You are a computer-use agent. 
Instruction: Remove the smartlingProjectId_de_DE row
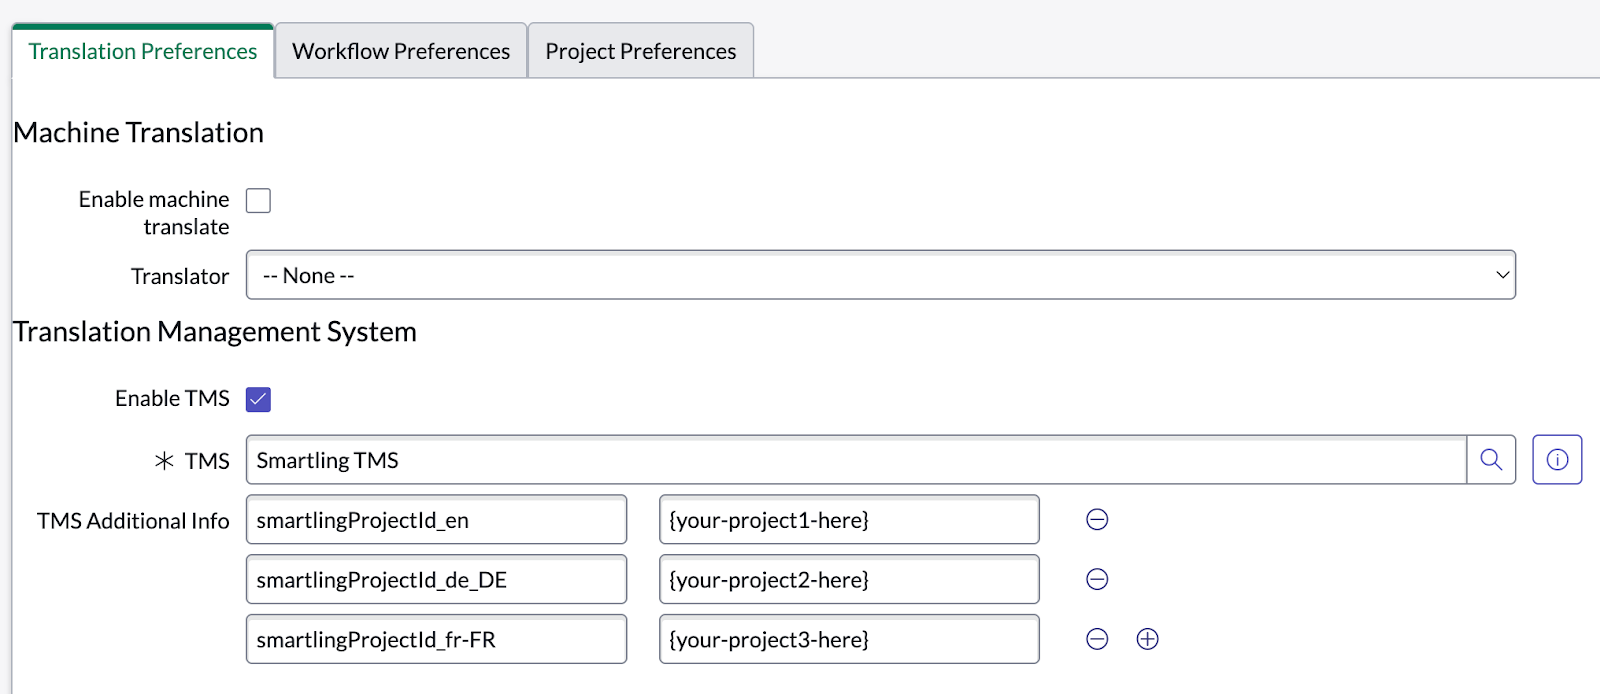1097,580
